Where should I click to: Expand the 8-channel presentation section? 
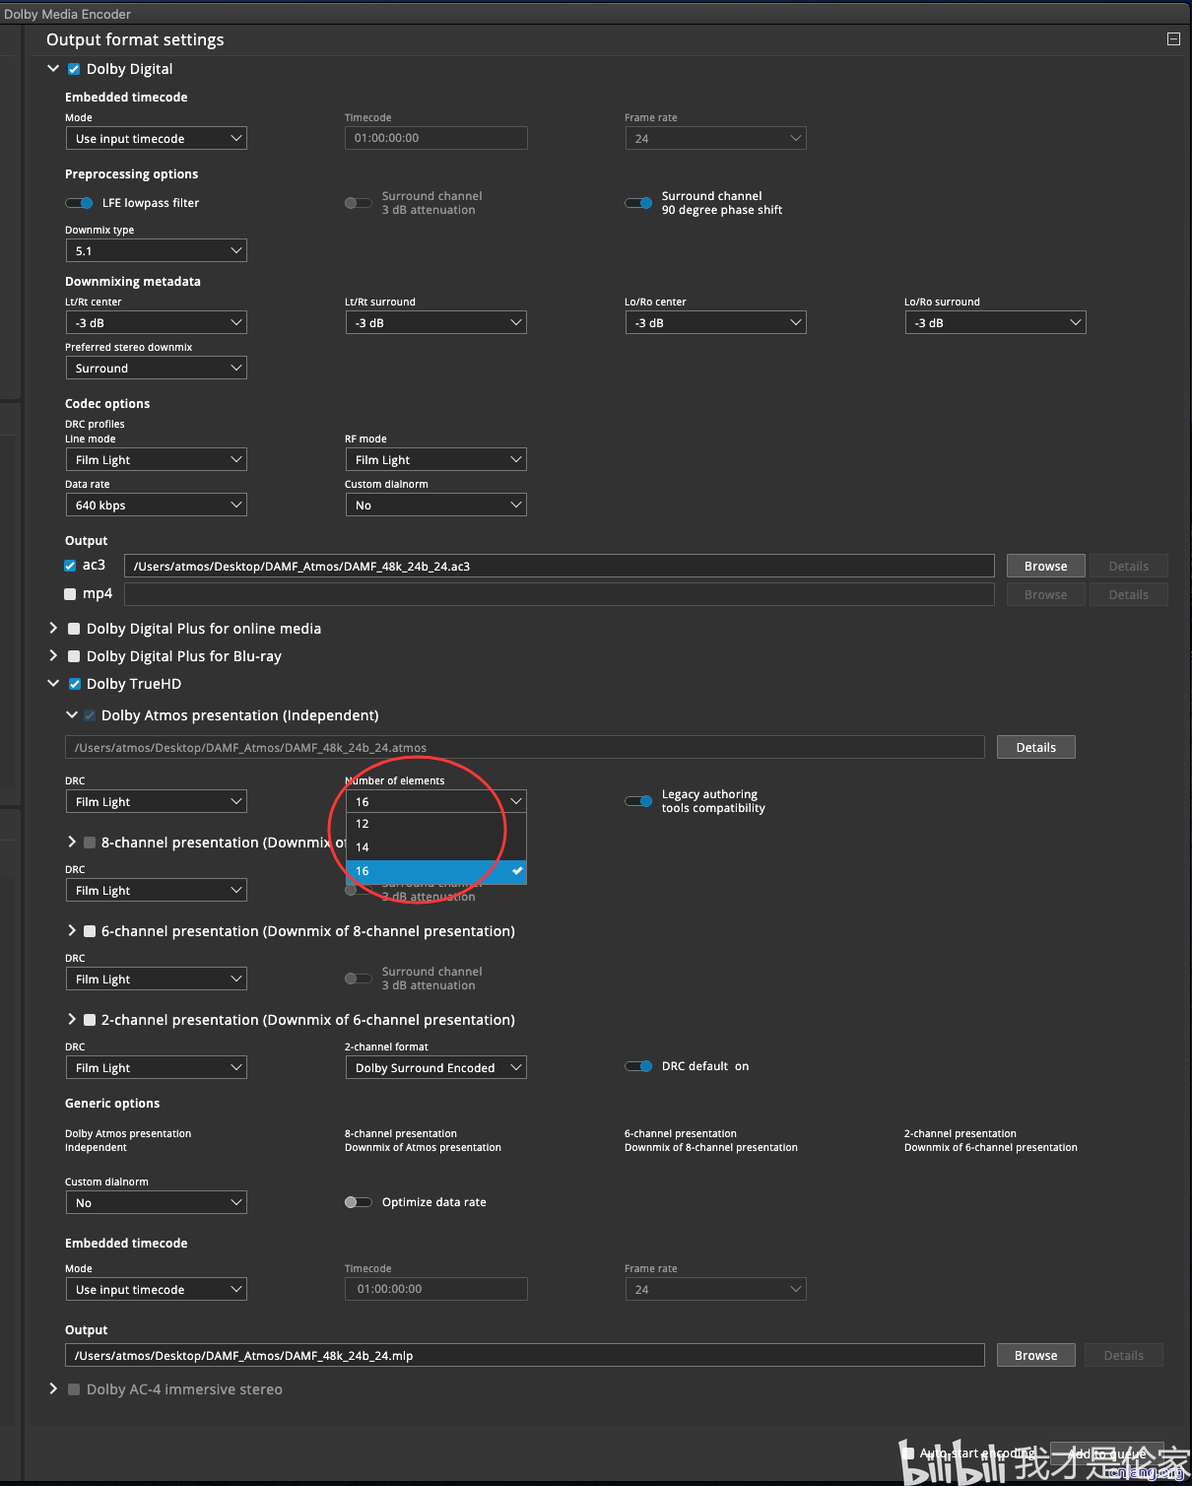[71, 842]
